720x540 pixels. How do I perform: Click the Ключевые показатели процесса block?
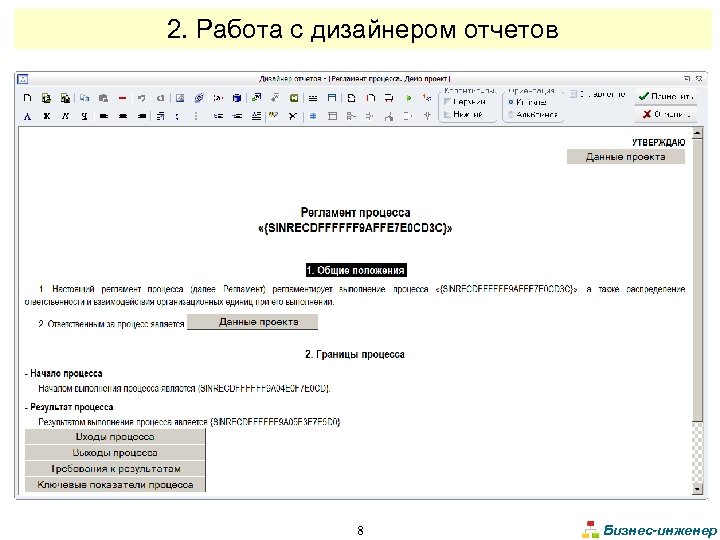coord(115,485)
